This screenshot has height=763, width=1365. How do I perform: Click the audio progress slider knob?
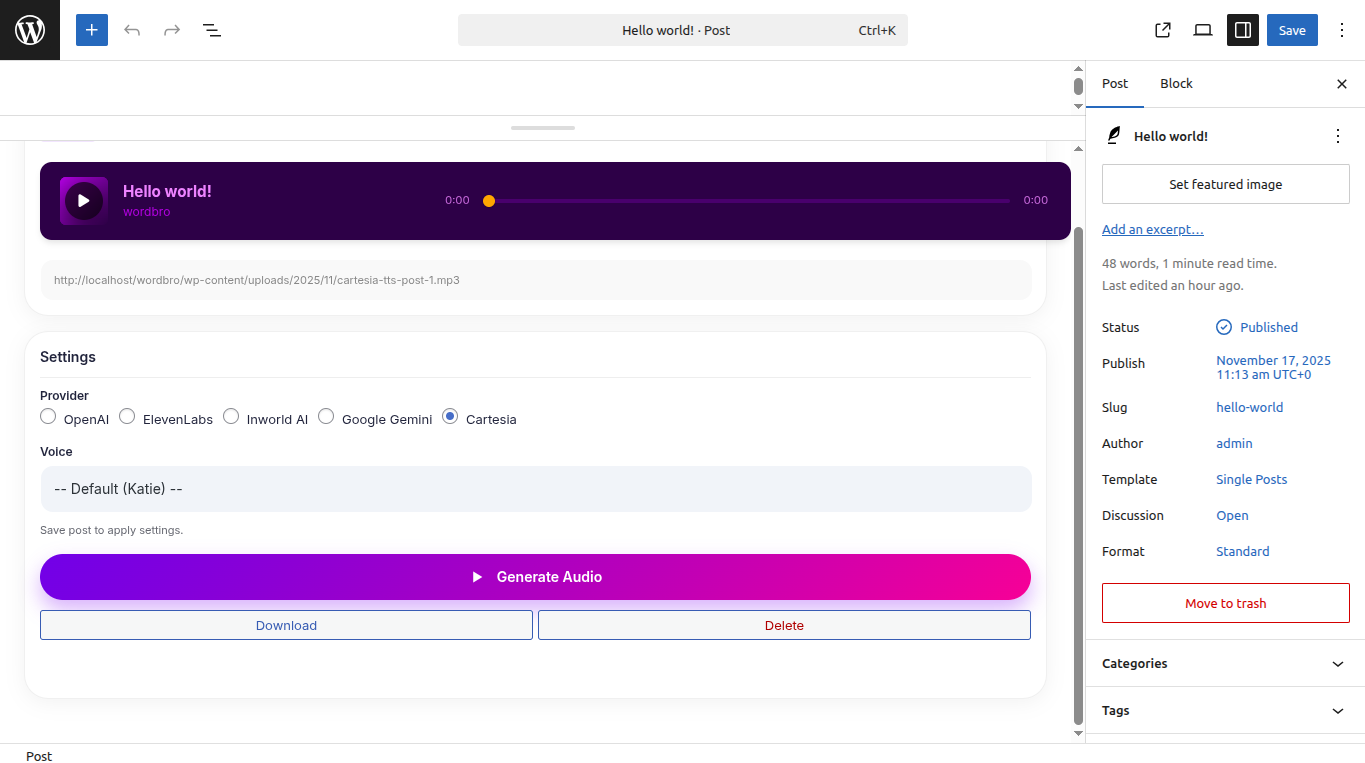click(x=489, y=201)
